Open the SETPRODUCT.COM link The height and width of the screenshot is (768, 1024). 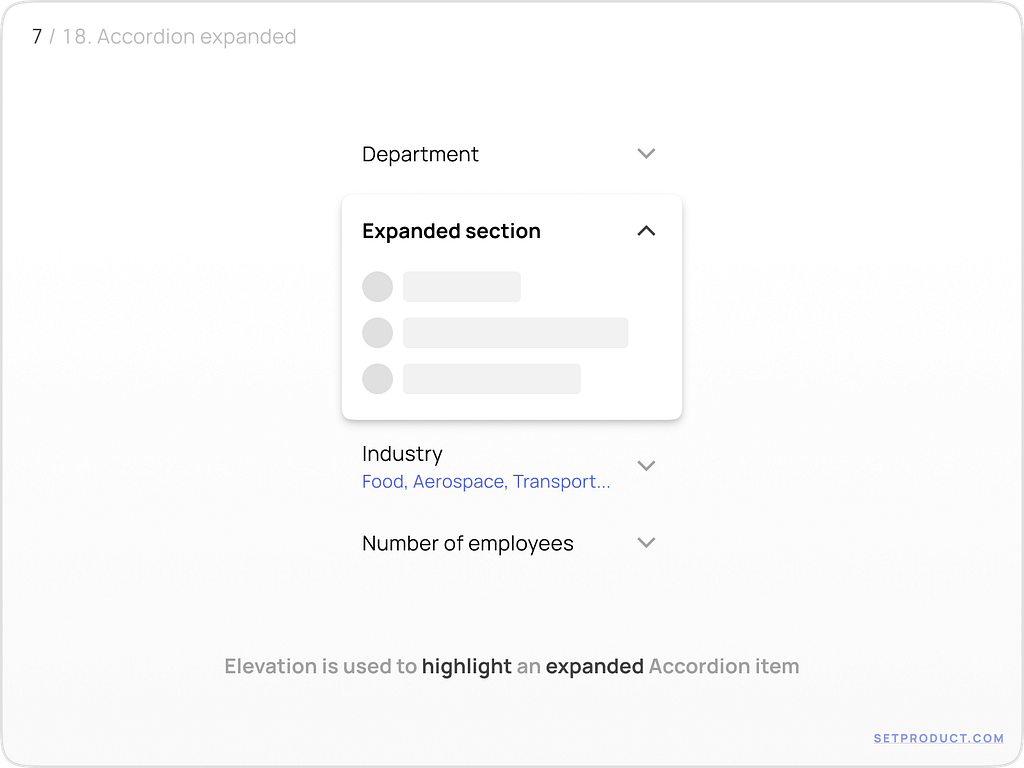938,738
